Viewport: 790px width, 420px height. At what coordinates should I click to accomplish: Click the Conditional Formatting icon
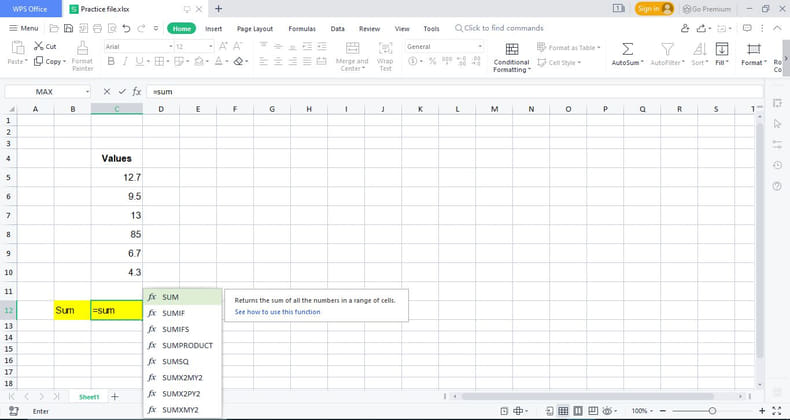[511, 48]
